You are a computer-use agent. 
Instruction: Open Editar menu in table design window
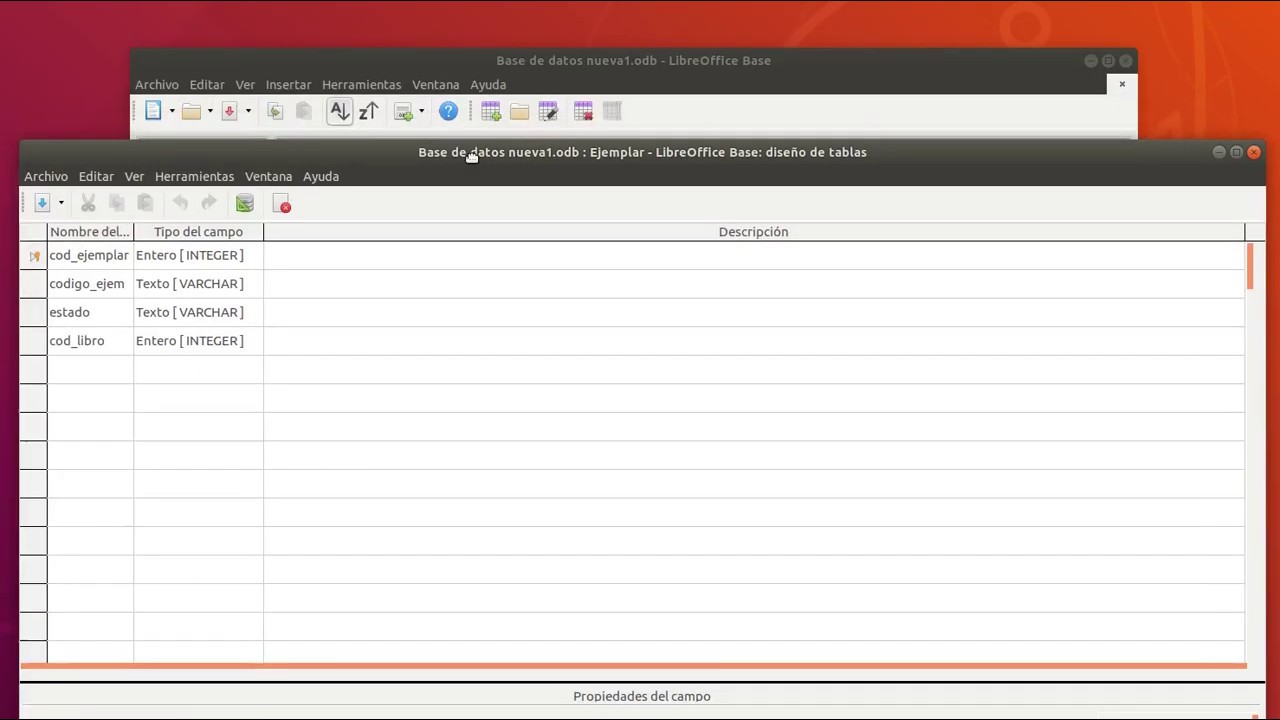point(96,176)
